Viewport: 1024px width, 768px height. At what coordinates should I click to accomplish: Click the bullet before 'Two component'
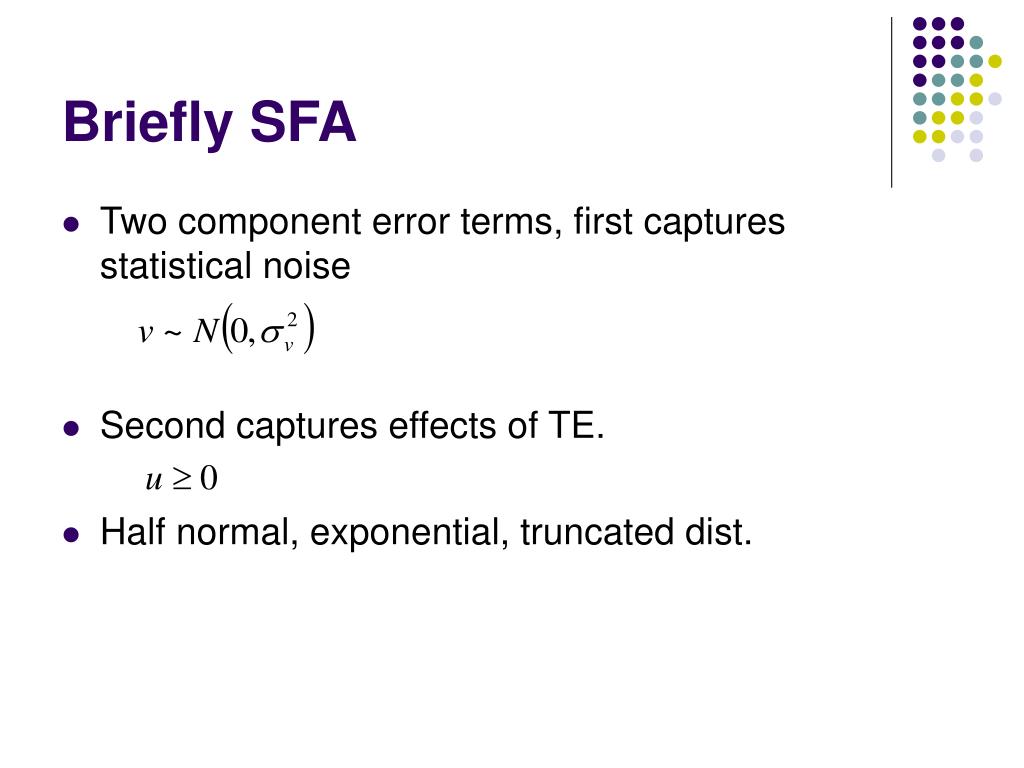[x=71, y=225]
